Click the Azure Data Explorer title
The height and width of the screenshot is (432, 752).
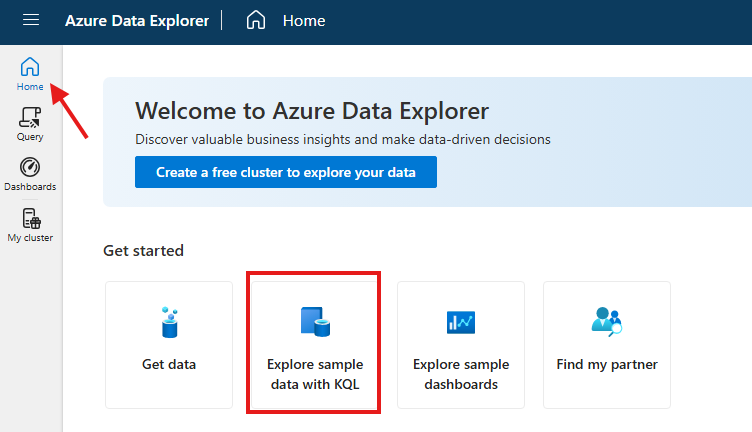[x=136, y=21]
